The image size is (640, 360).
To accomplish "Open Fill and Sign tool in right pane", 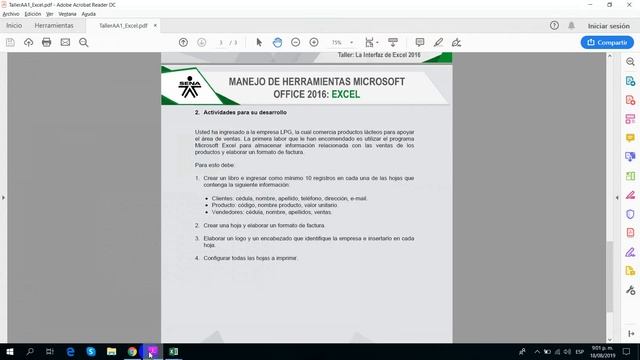I will click(630, 252).
